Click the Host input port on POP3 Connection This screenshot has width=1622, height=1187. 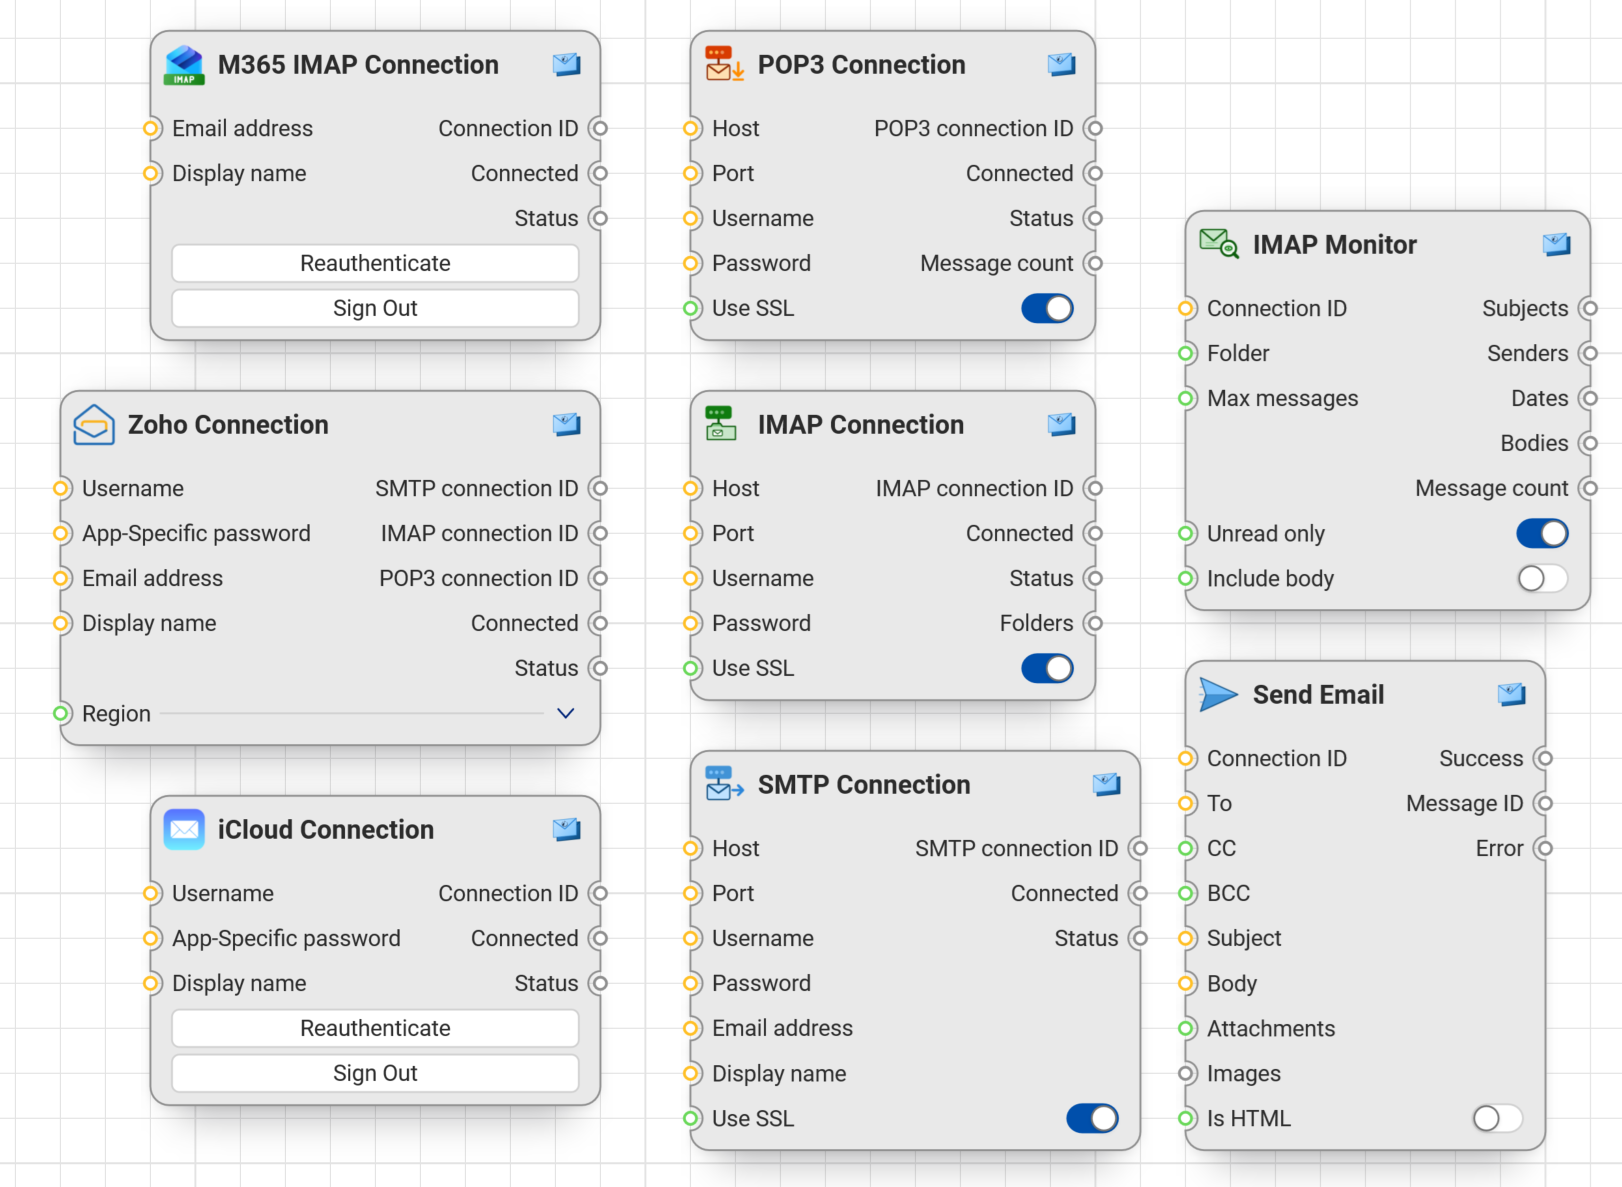click(691, 128)
